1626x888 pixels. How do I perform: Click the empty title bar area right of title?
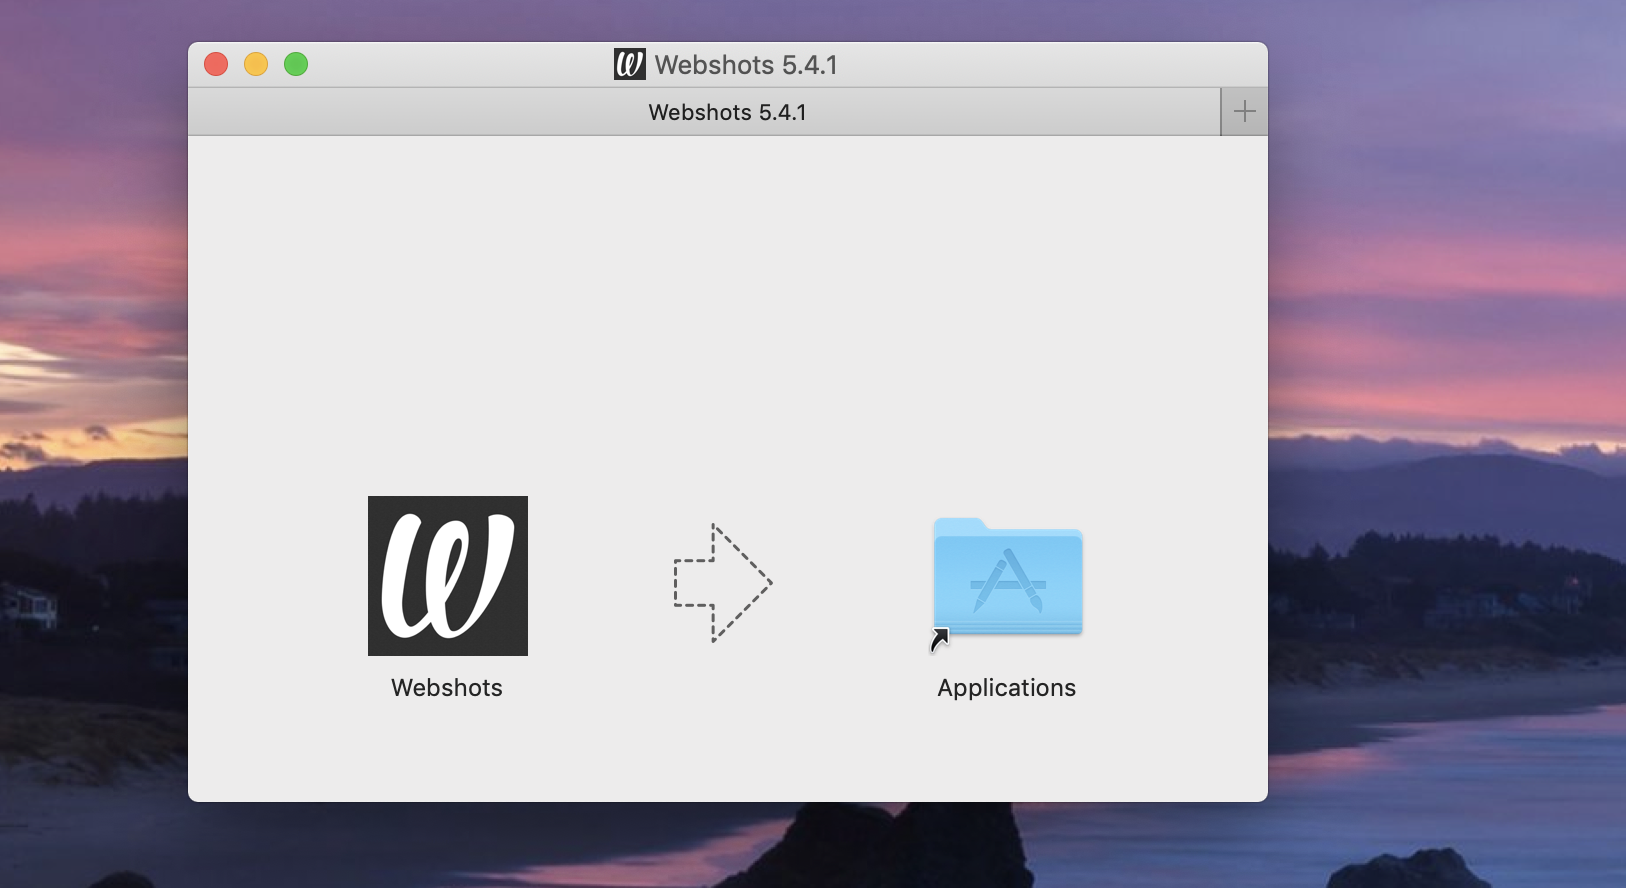coord(1050,65)
